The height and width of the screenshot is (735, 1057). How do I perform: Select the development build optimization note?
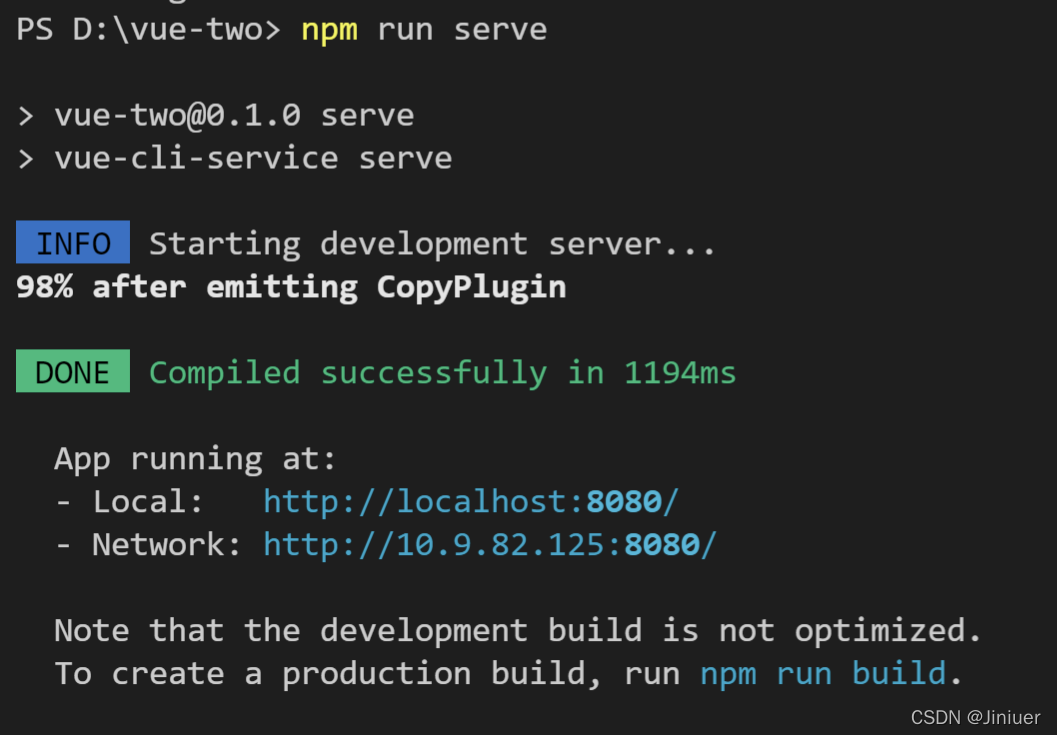click(518, 630)
